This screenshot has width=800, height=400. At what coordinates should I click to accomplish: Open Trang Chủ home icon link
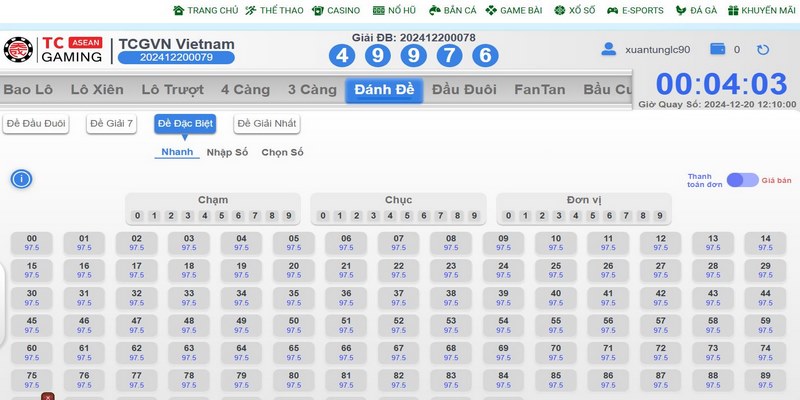click(x=206, y=10)
